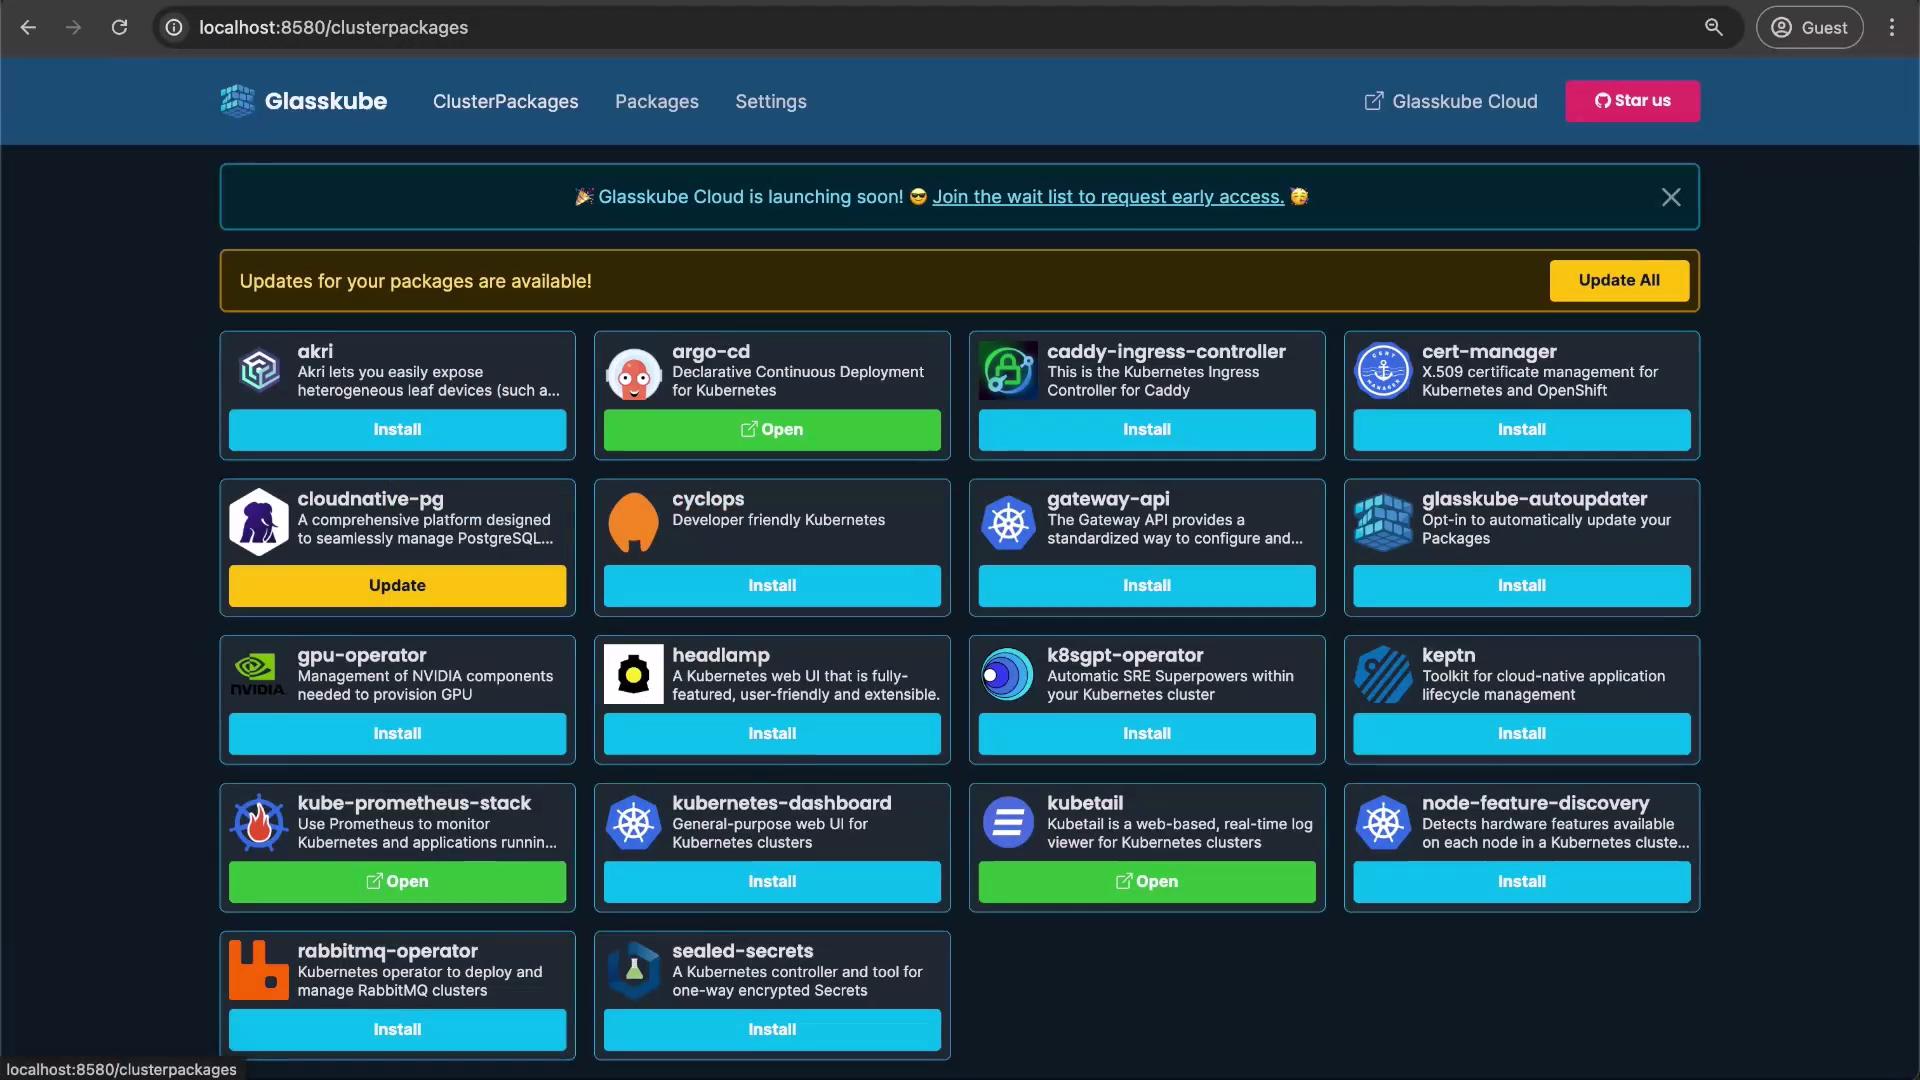1920x1080 pixels.
Task: Install the k8sgpt-operator package
Action: [x=1147, y=734]
